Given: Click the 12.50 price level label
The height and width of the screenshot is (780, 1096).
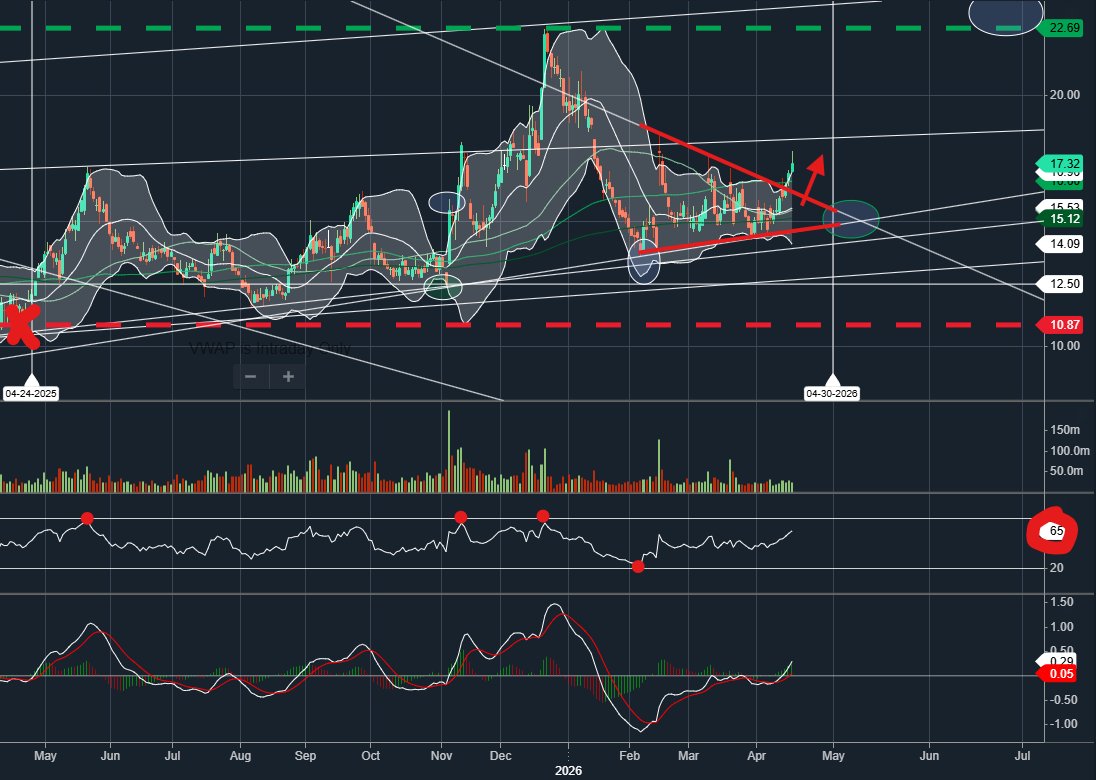Looking at the screenshot, I should (1063, 284).
